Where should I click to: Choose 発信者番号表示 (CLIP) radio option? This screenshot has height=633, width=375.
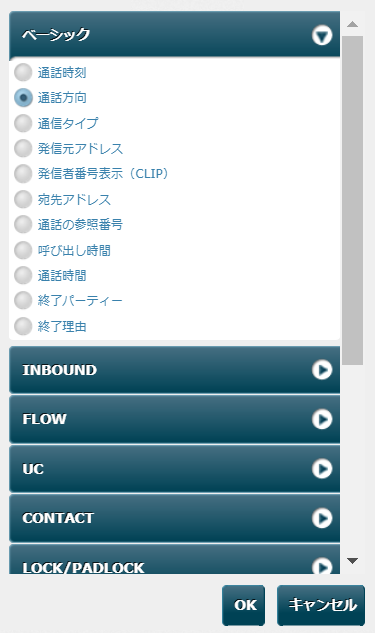click(x=23, y=174)
